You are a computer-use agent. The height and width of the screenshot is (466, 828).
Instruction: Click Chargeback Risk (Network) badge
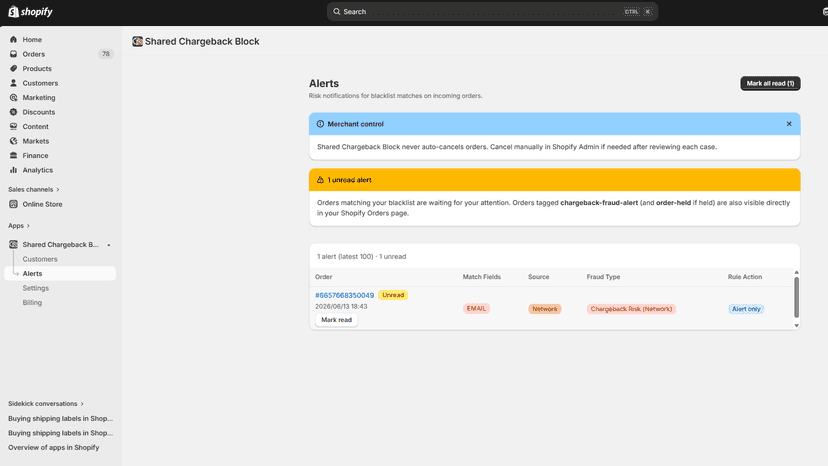(631, 309)
